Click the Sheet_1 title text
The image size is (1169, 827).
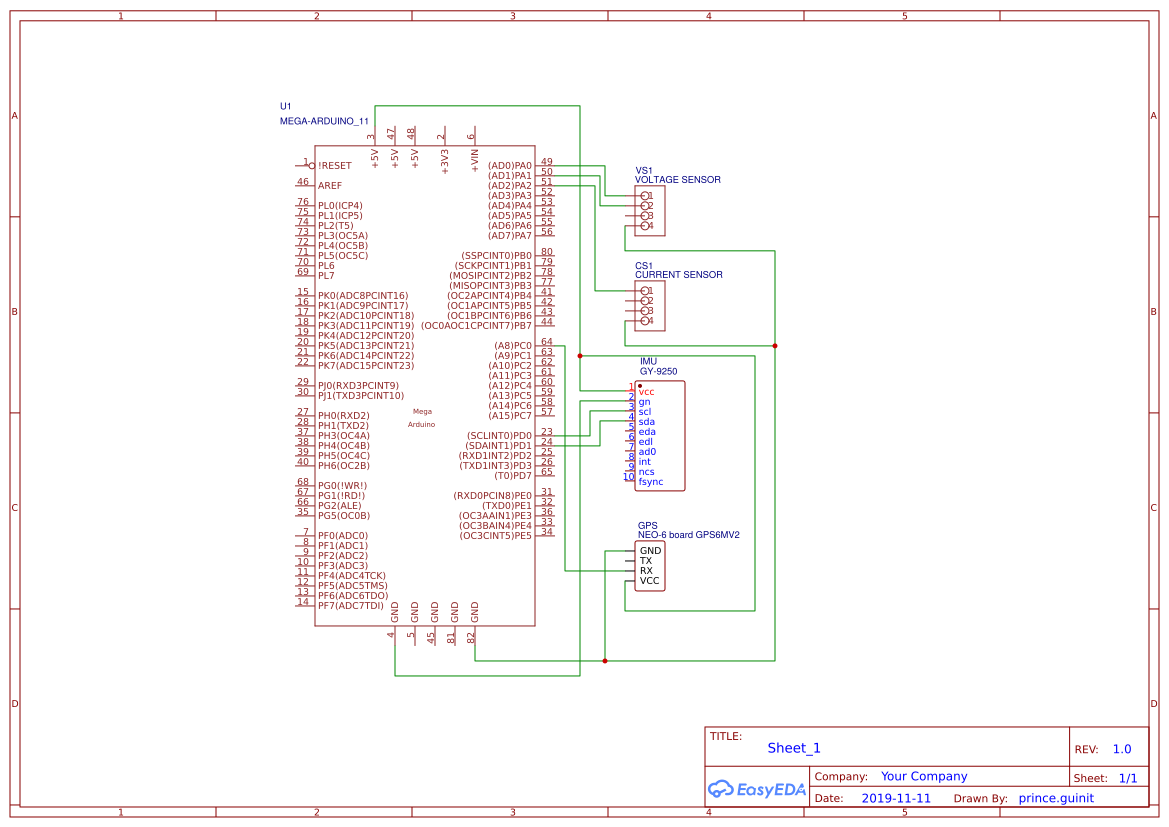pos(792,748)
